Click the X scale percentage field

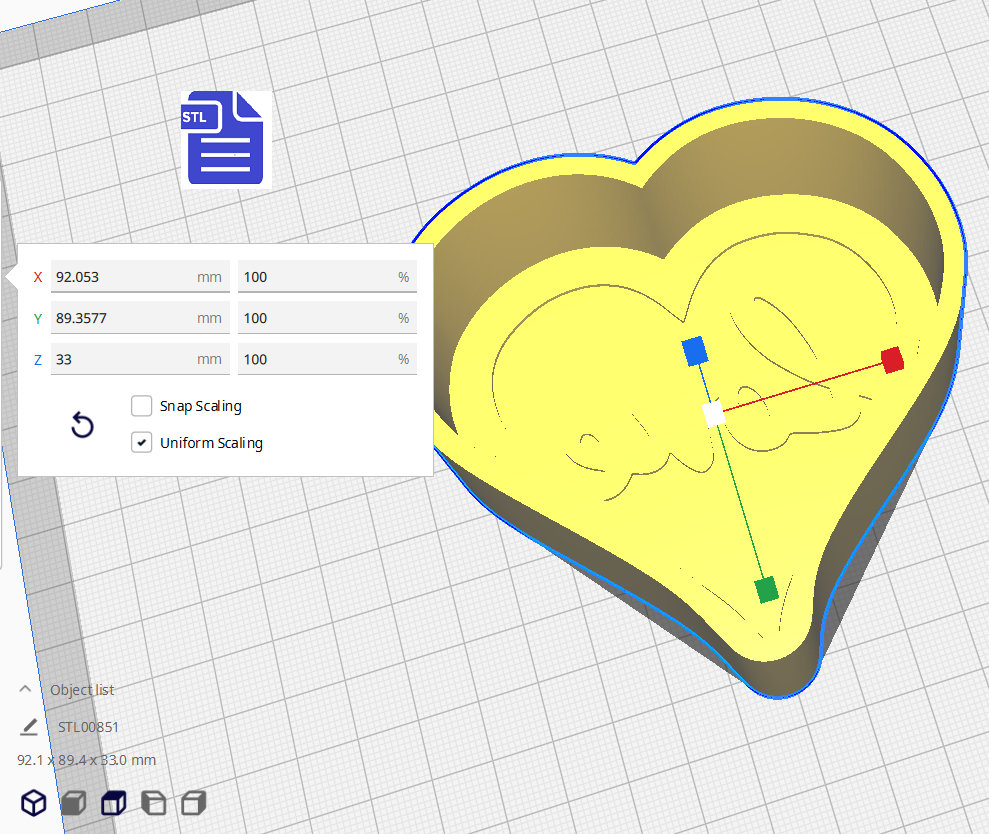[318, 277]
